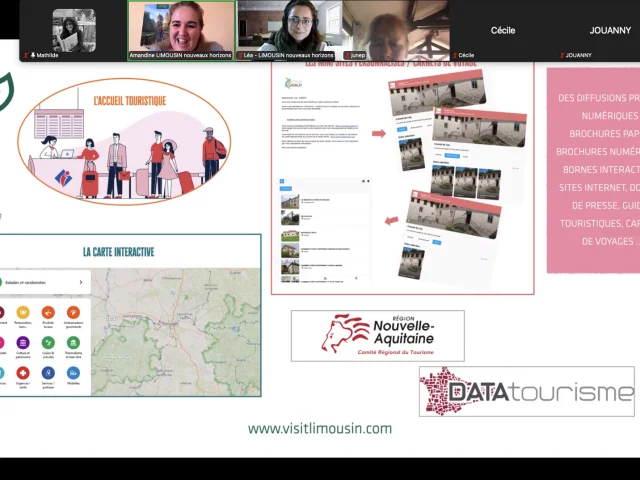Click the Ambassadeurs gourmands category icon
This screenshot has width=640, height=480.
[73, 313]
